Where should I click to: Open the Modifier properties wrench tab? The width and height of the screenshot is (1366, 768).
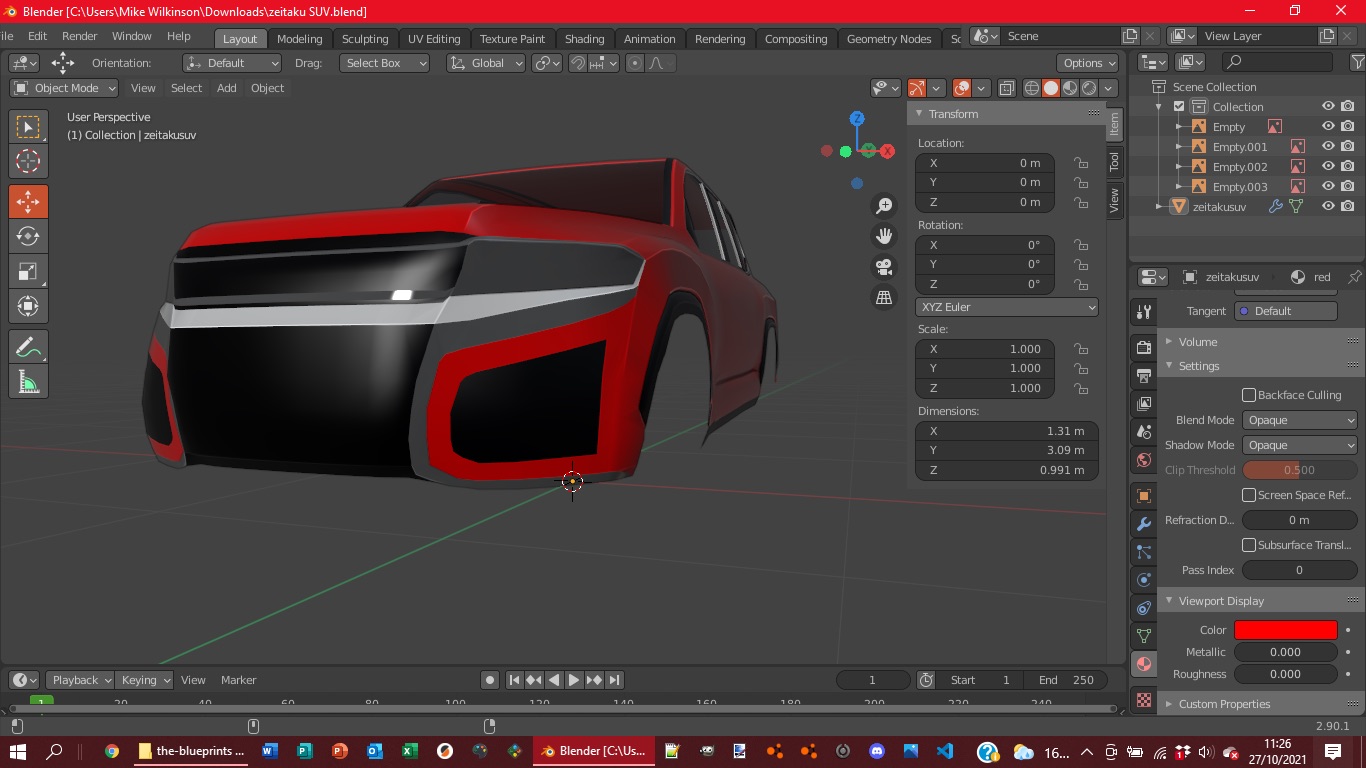point(1144,524)
